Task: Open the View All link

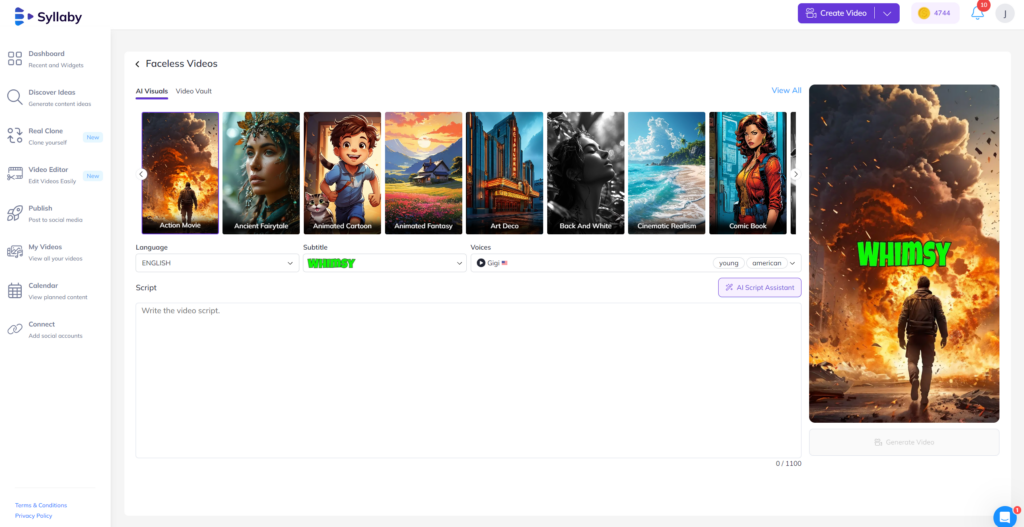Action: click(786, 91)
